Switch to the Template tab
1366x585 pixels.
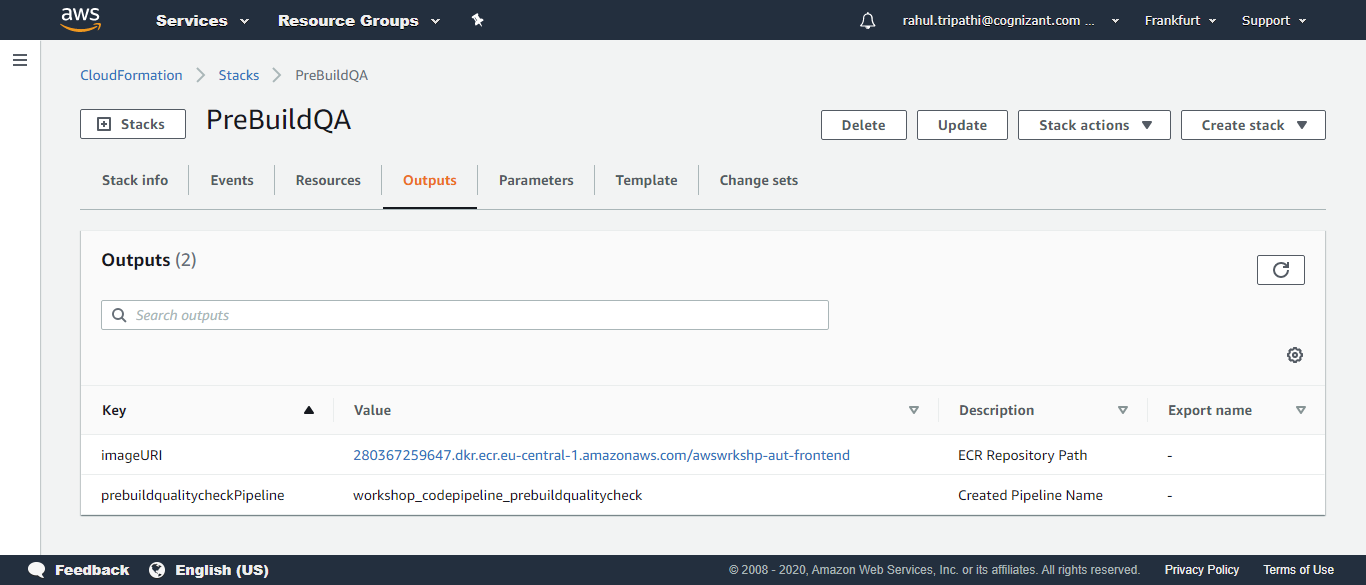click(x=646, y=180)
